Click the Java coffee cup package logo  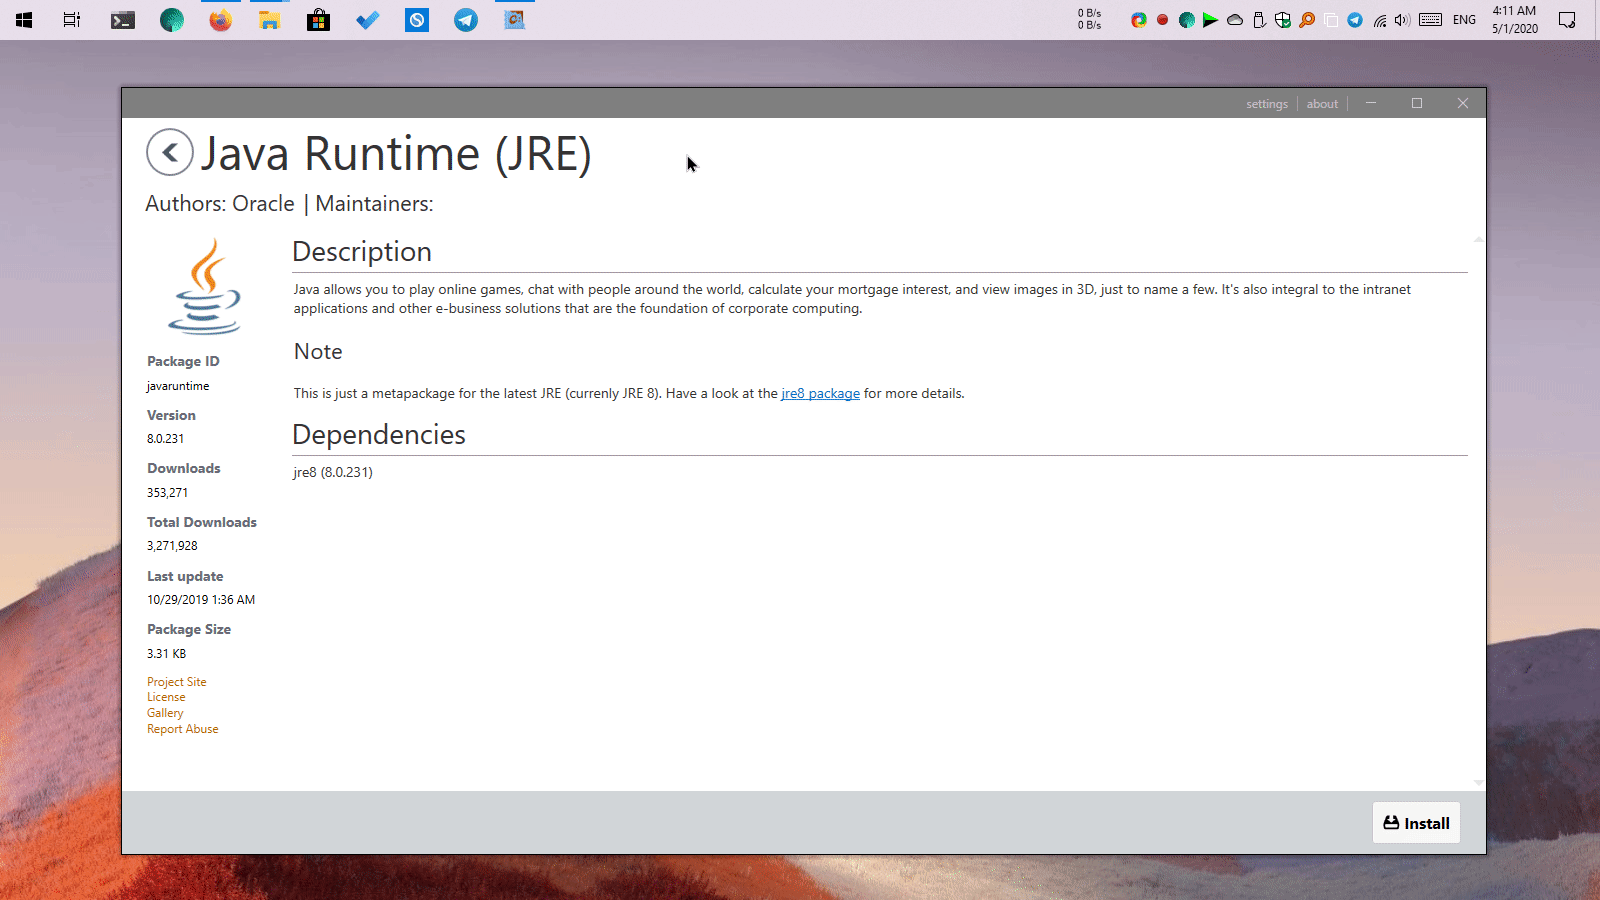click(205, 286)
